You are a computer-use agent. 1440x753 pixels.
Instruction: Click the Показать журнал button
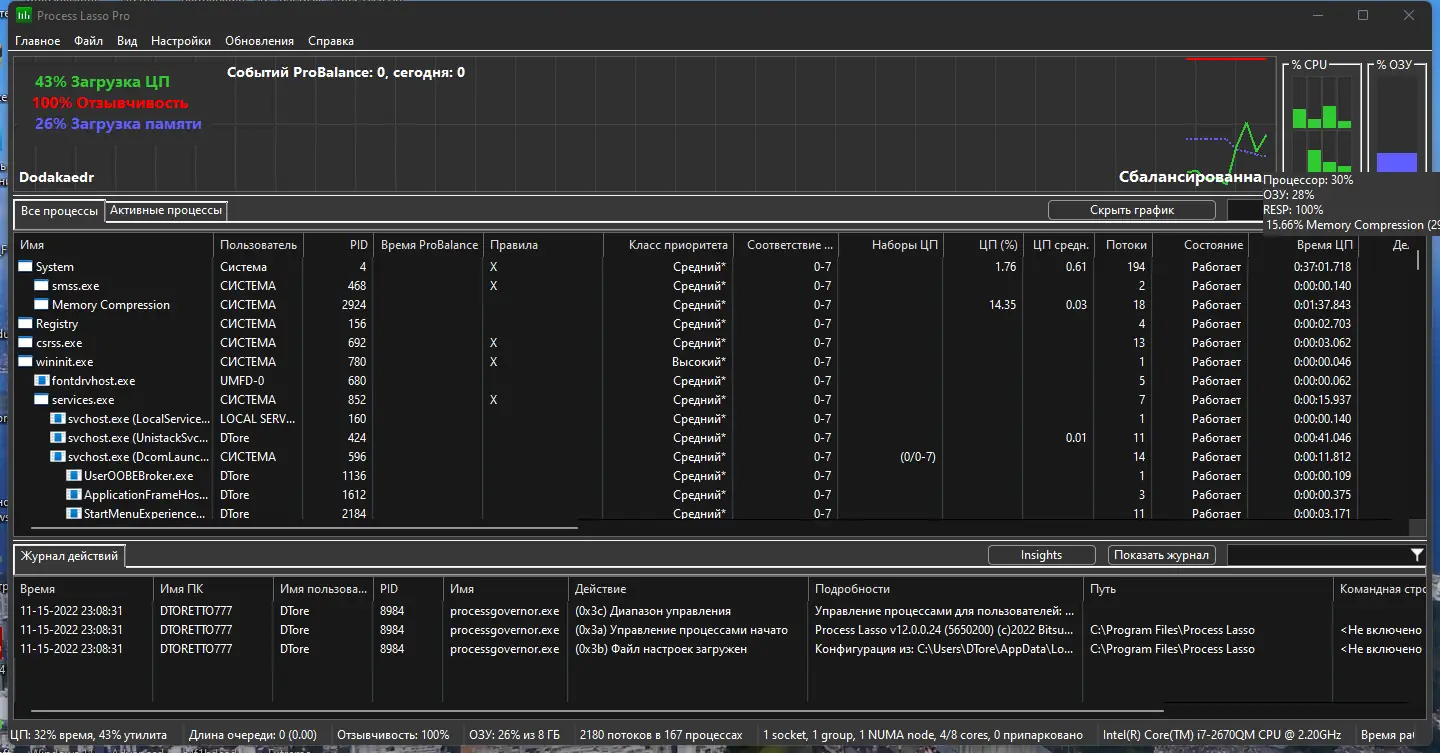click(x=1162, y=555)
